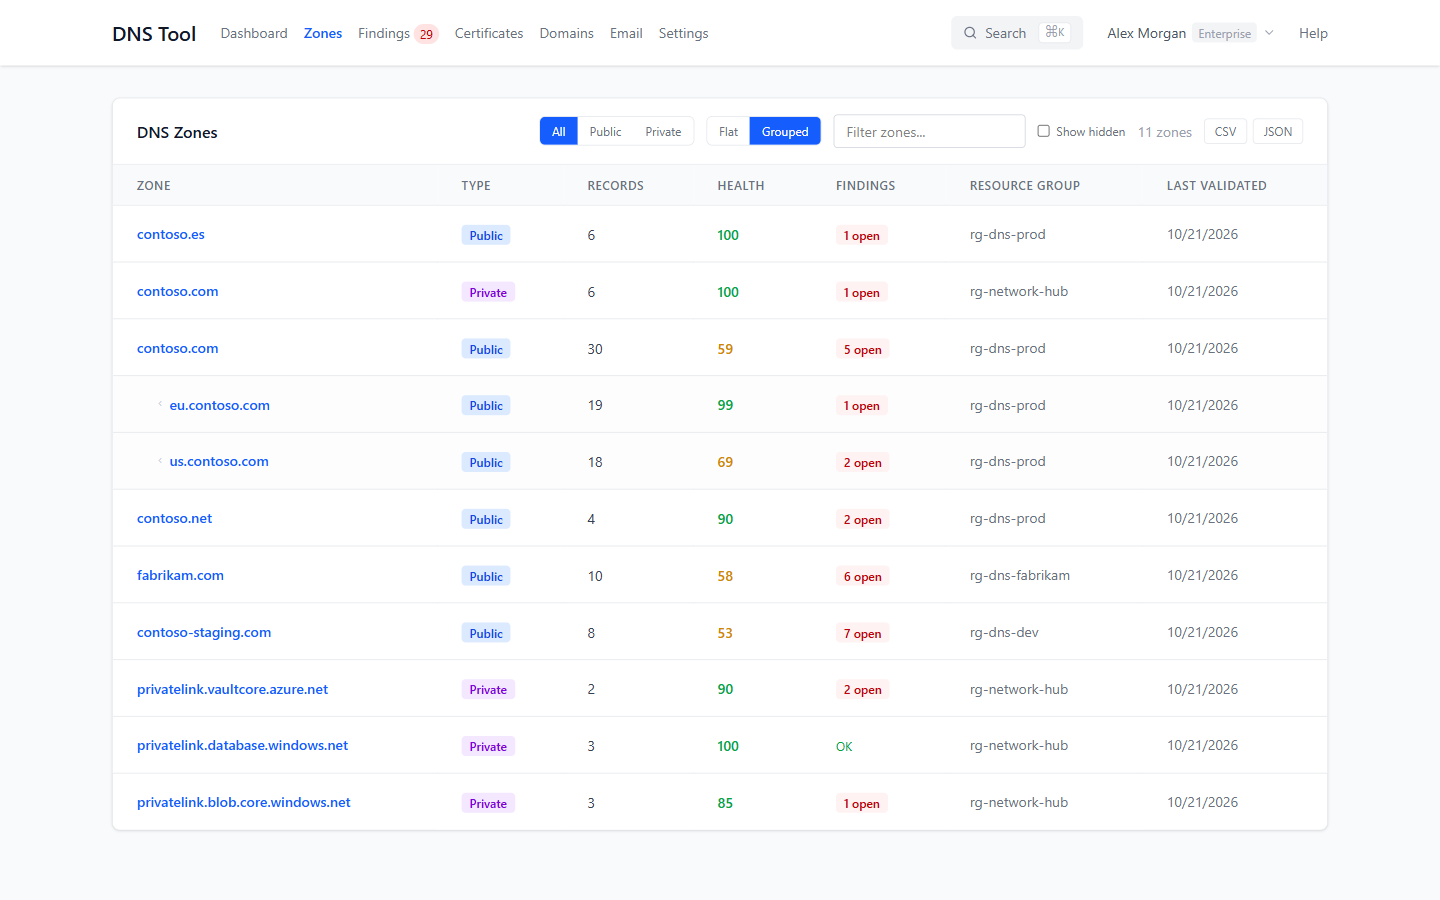
Task: Open privatelink.database.windows.net zone
Action: pyautogui.click(x=243, y=745)
